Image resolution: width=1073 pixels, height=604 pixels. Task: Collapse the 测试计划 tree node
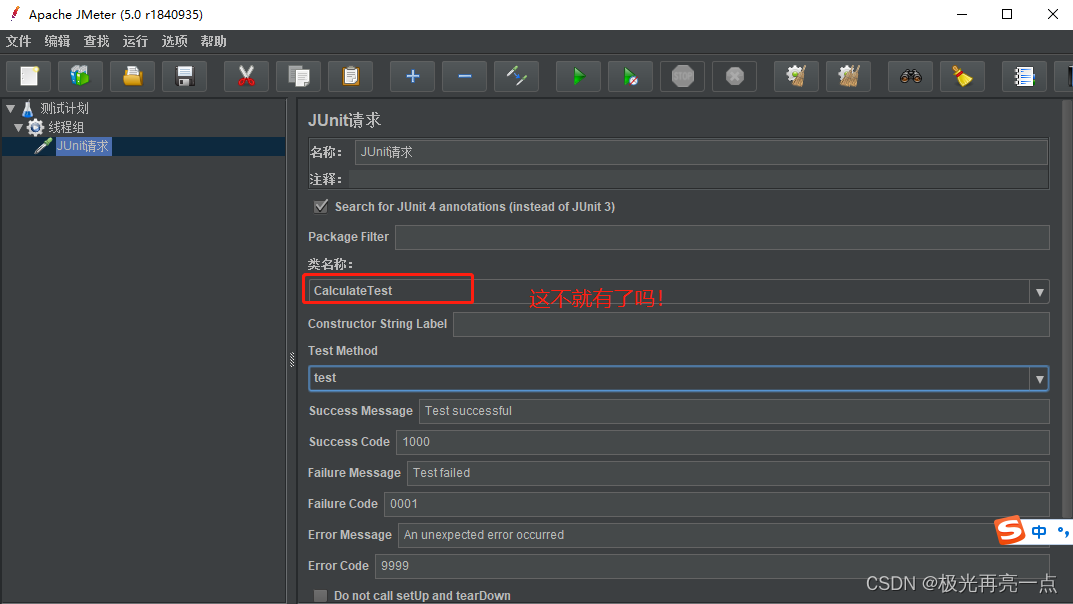[10, 108]
